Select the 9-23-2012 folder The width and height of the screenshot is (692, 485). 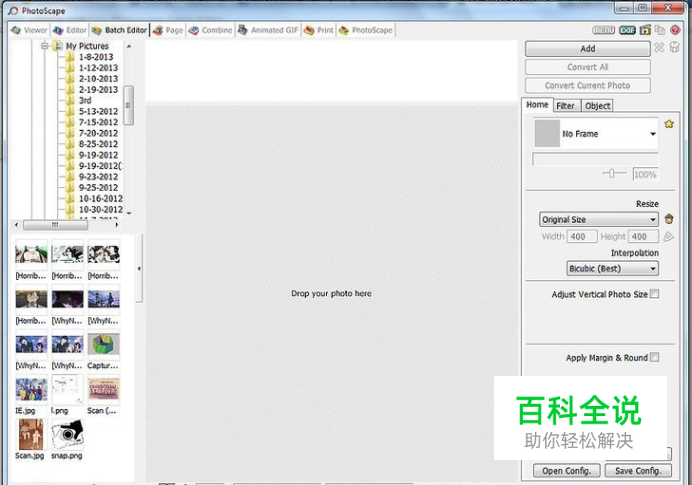click(98, 177)
